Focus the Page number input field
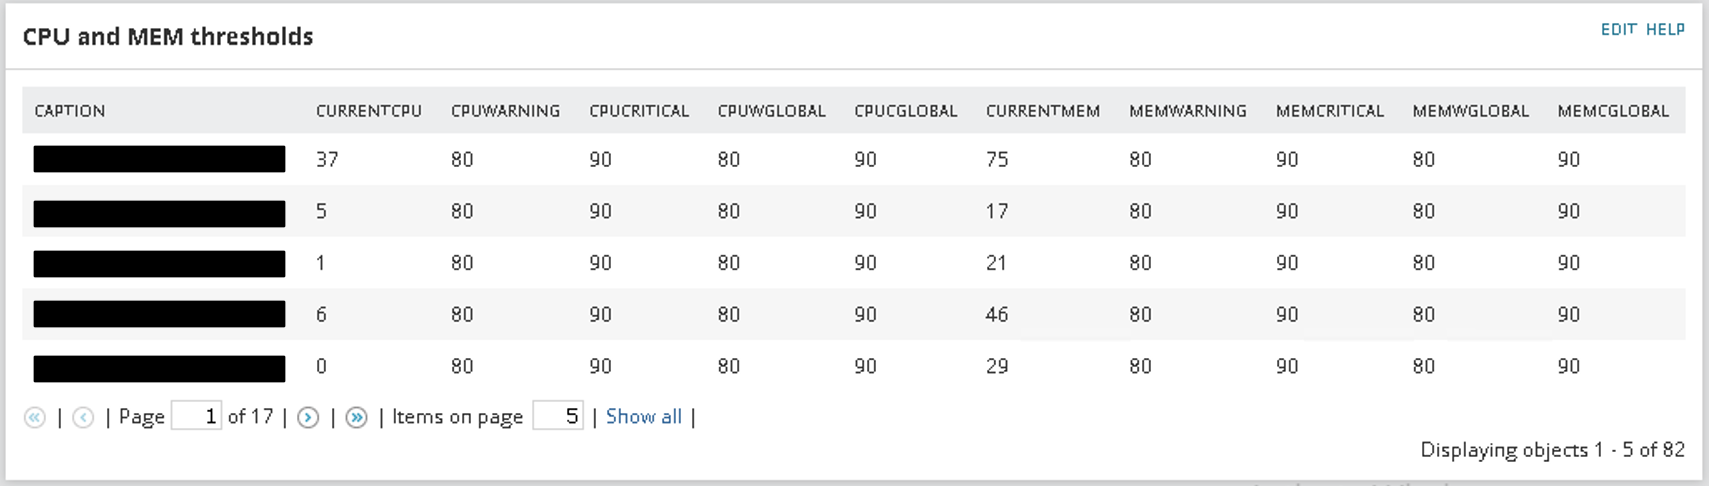This screenshot has width=1709, height=486. point(196,415)
